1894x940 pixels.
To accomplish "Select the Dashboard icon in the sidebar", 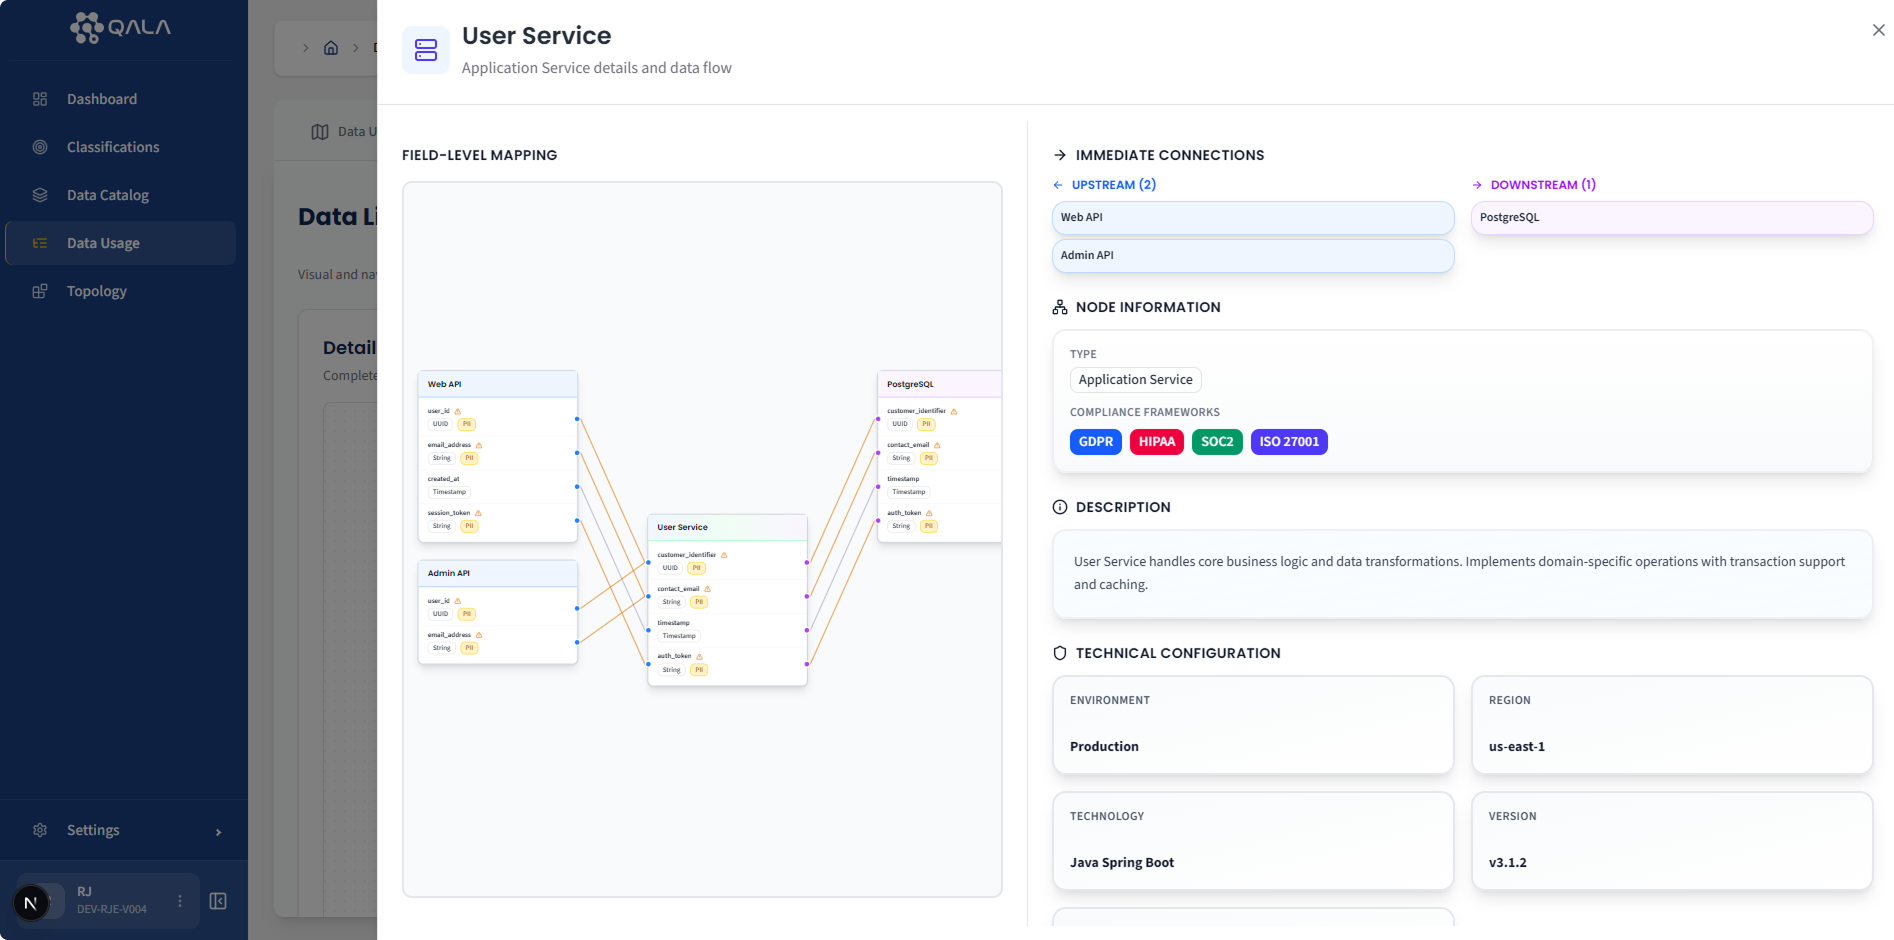I will (x=40, y=98).
